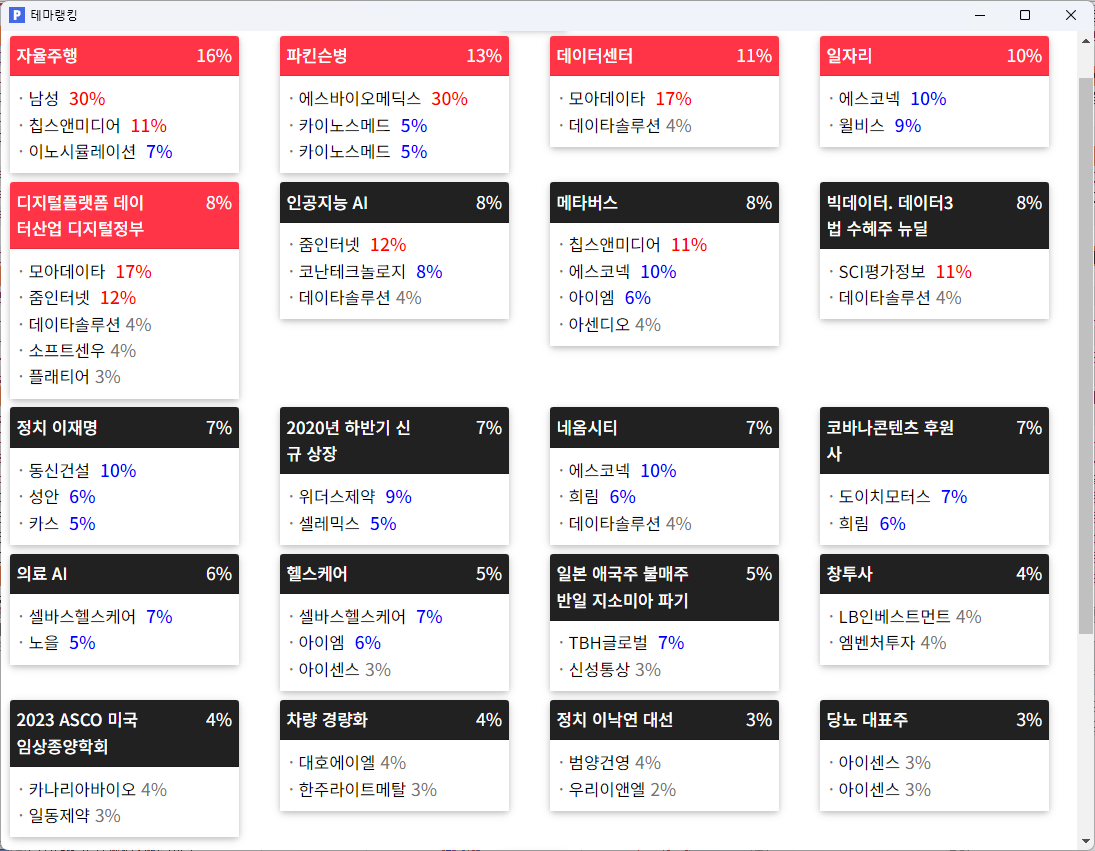Maximize the 테마랭킹 window
Viewport: 1095px width, 851px height.
(x=1025, y=15)
